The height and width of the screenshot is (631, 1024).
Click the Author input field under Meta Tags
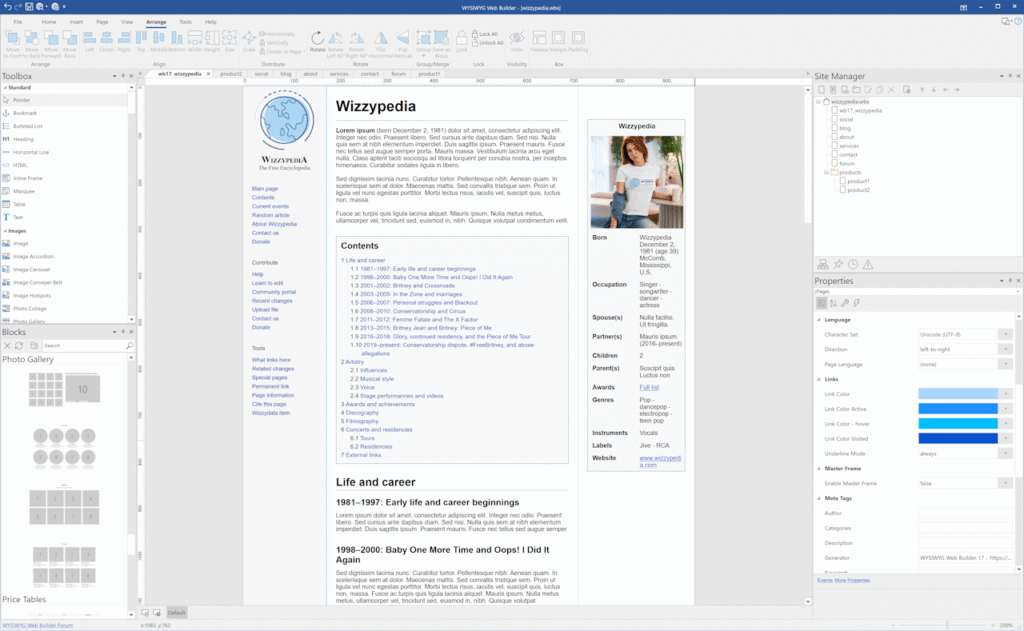click(965, 514)
